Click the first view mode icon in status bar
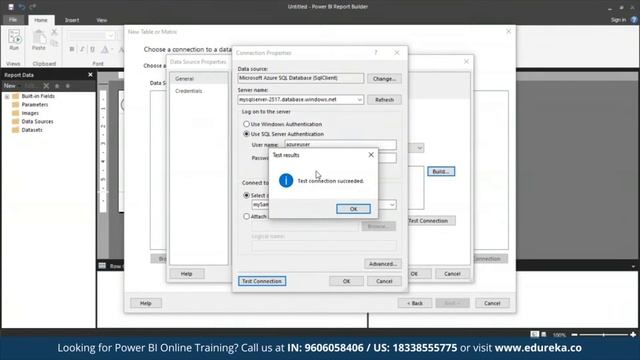 534,334
